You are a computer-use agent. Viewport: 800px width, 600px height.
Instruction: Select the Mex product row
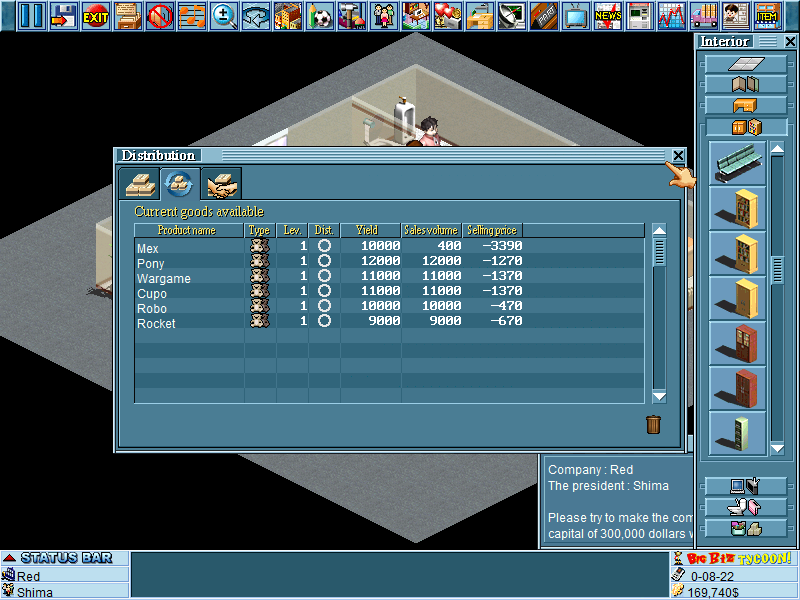[x=390, y=246]
